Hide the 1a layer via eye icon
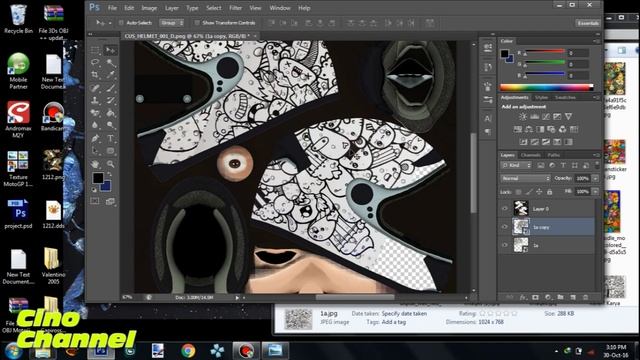This screenshot has width=640, height=360. [504, 245]
